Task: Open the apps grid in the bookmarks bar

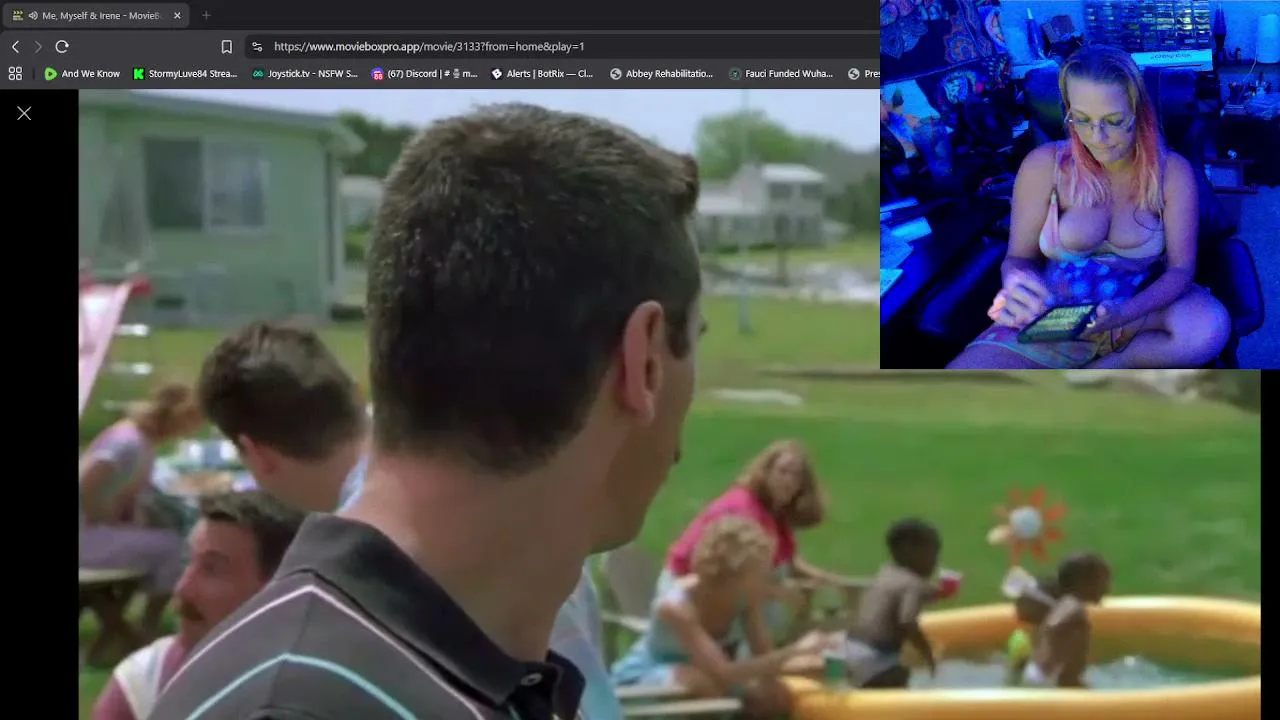Action: (x=15, y=74)
